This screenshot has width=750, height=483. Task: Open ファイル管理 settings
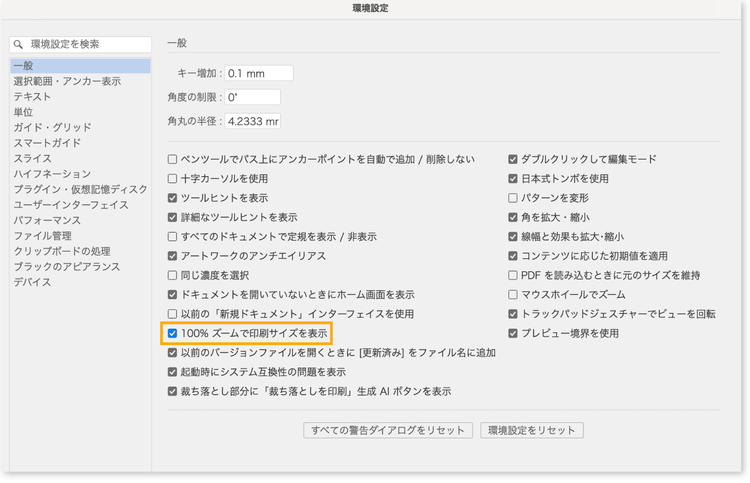(42, 236)
